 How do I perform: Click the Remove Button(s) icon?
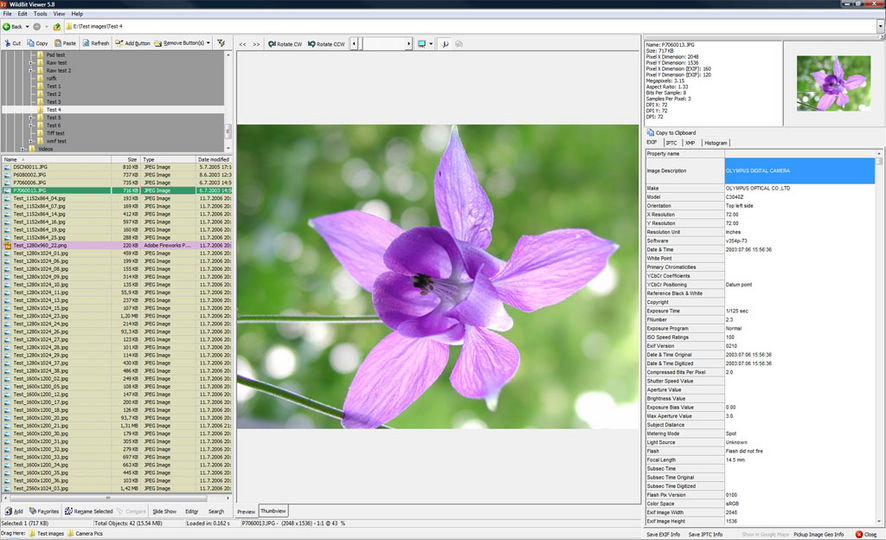pos(158,43)
